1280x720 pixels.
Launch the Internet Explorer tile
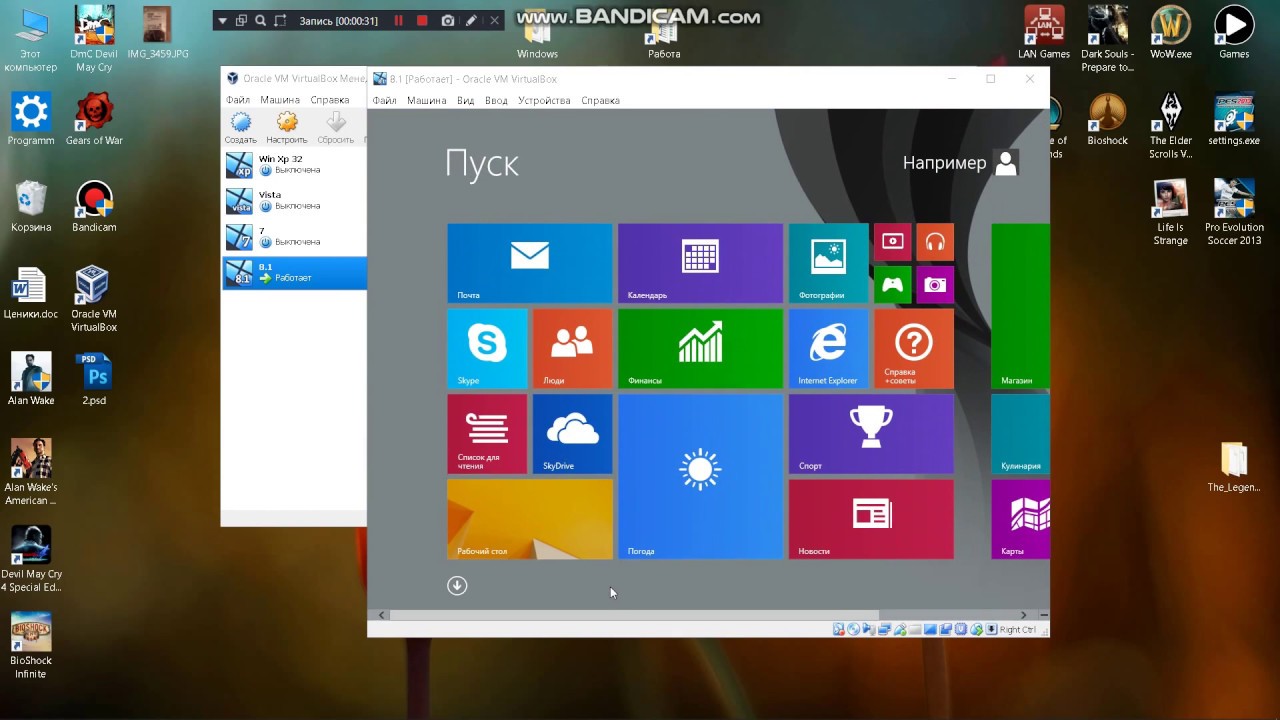coord(828,348)
